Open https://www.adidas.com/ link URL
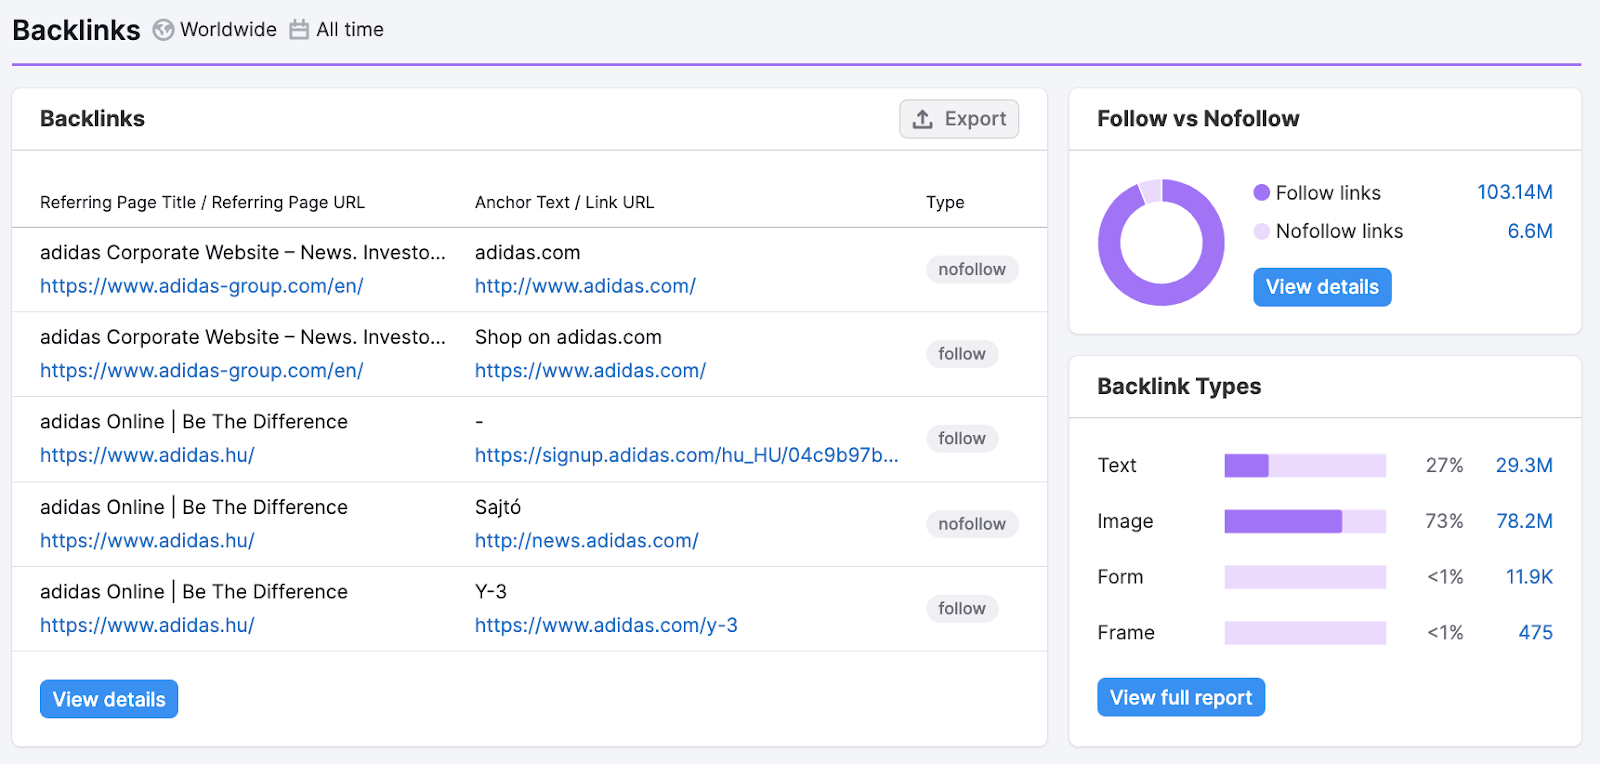The width and height of the screenshot is (1600, 764). (590, 371)
